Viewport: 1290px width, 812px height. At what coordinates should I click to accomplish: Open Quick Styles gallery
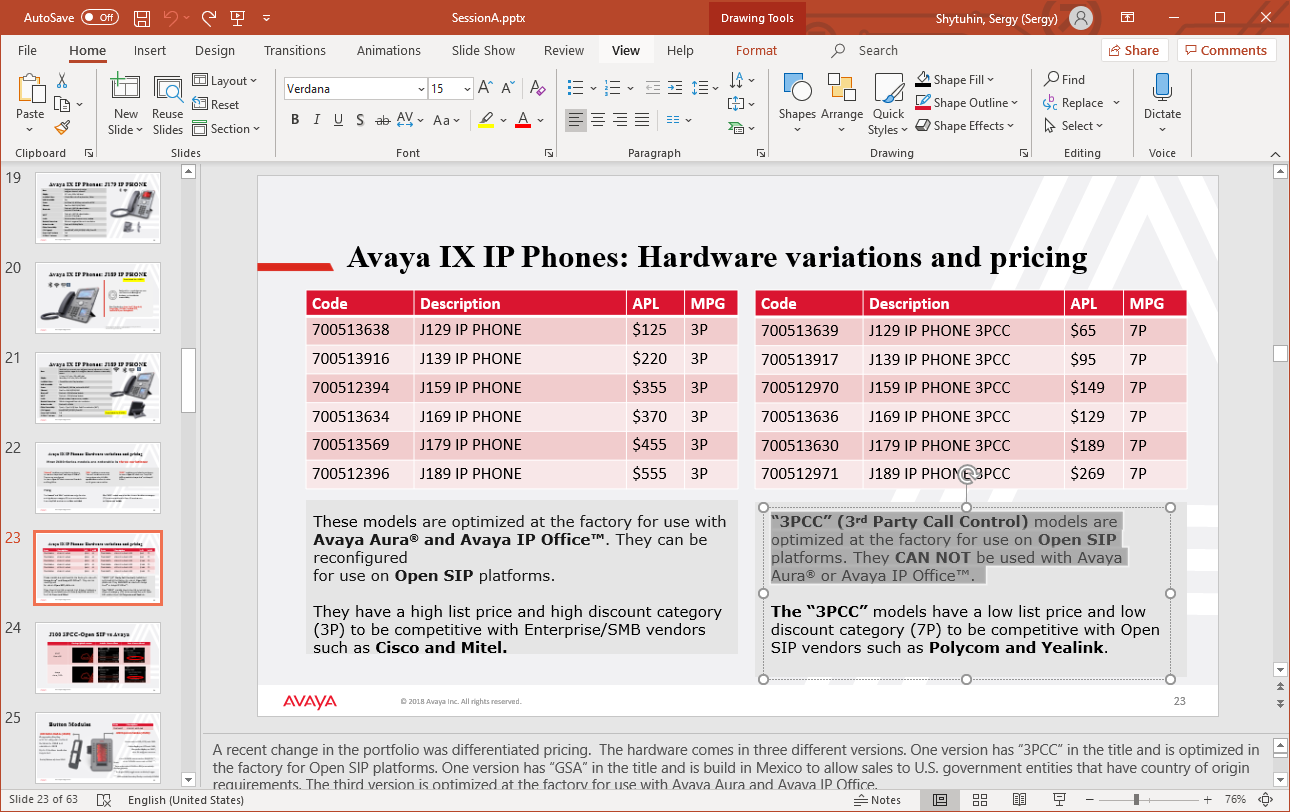888,105
